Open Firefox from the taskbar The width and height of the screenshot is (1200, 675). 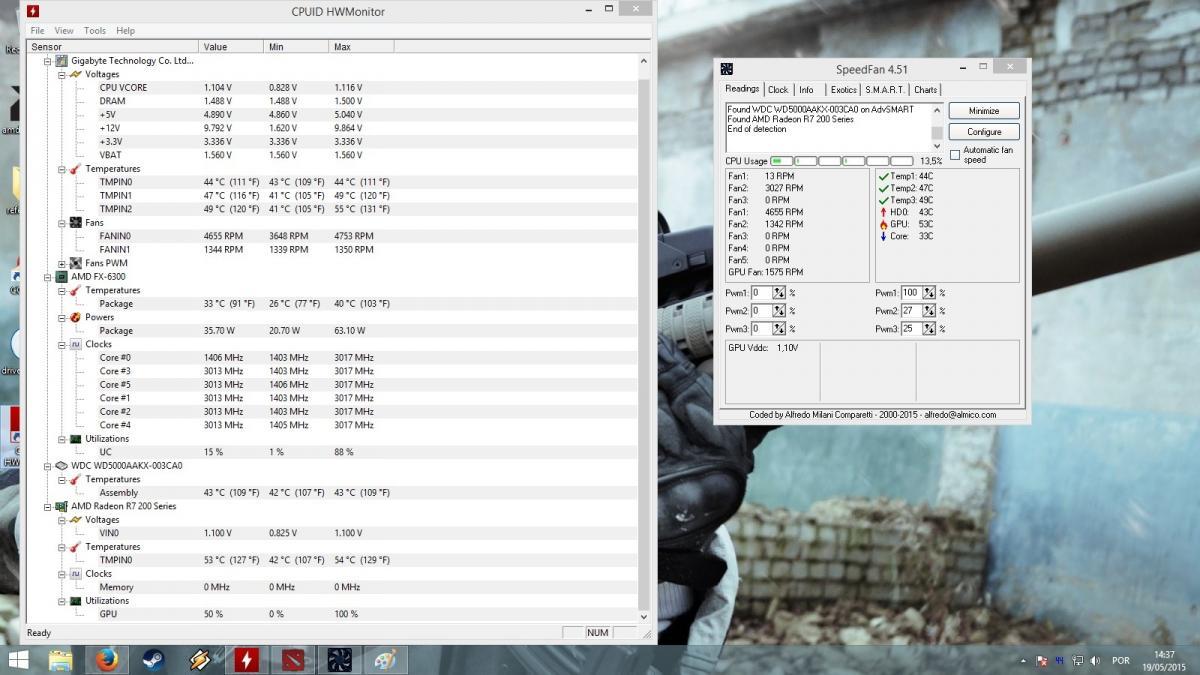click(107, 660)
